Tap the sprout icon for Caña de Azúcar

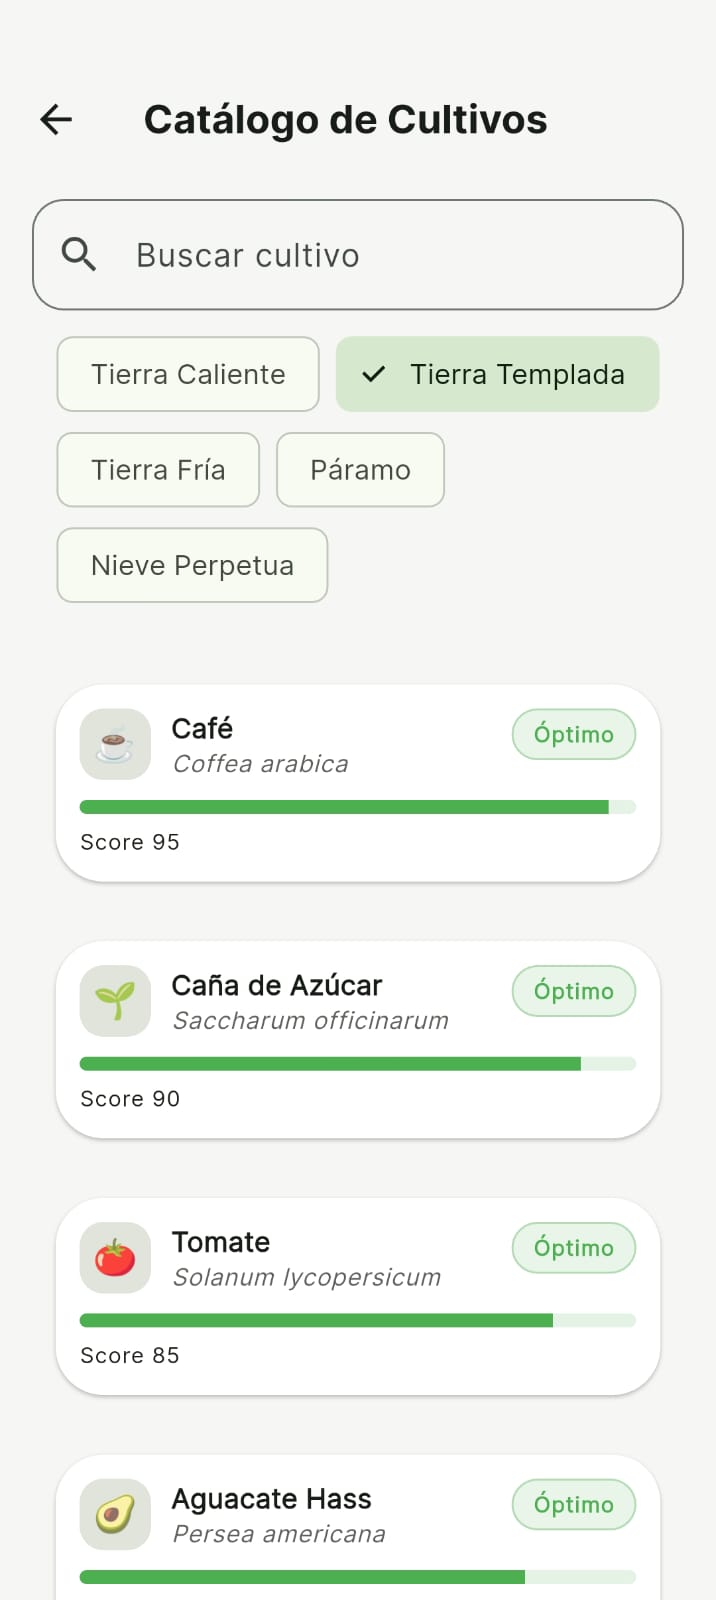point(115,1001)
